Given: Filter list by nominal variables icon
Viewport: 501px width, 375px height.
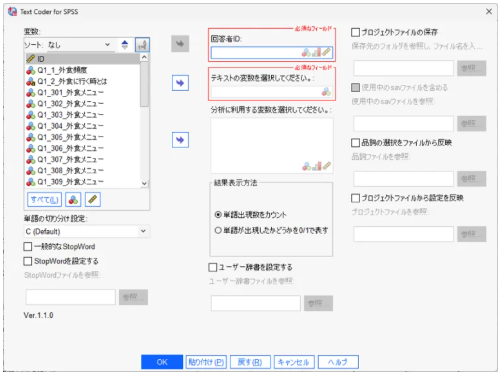Looking at the screenshot, I should click(x=73, y=200).
